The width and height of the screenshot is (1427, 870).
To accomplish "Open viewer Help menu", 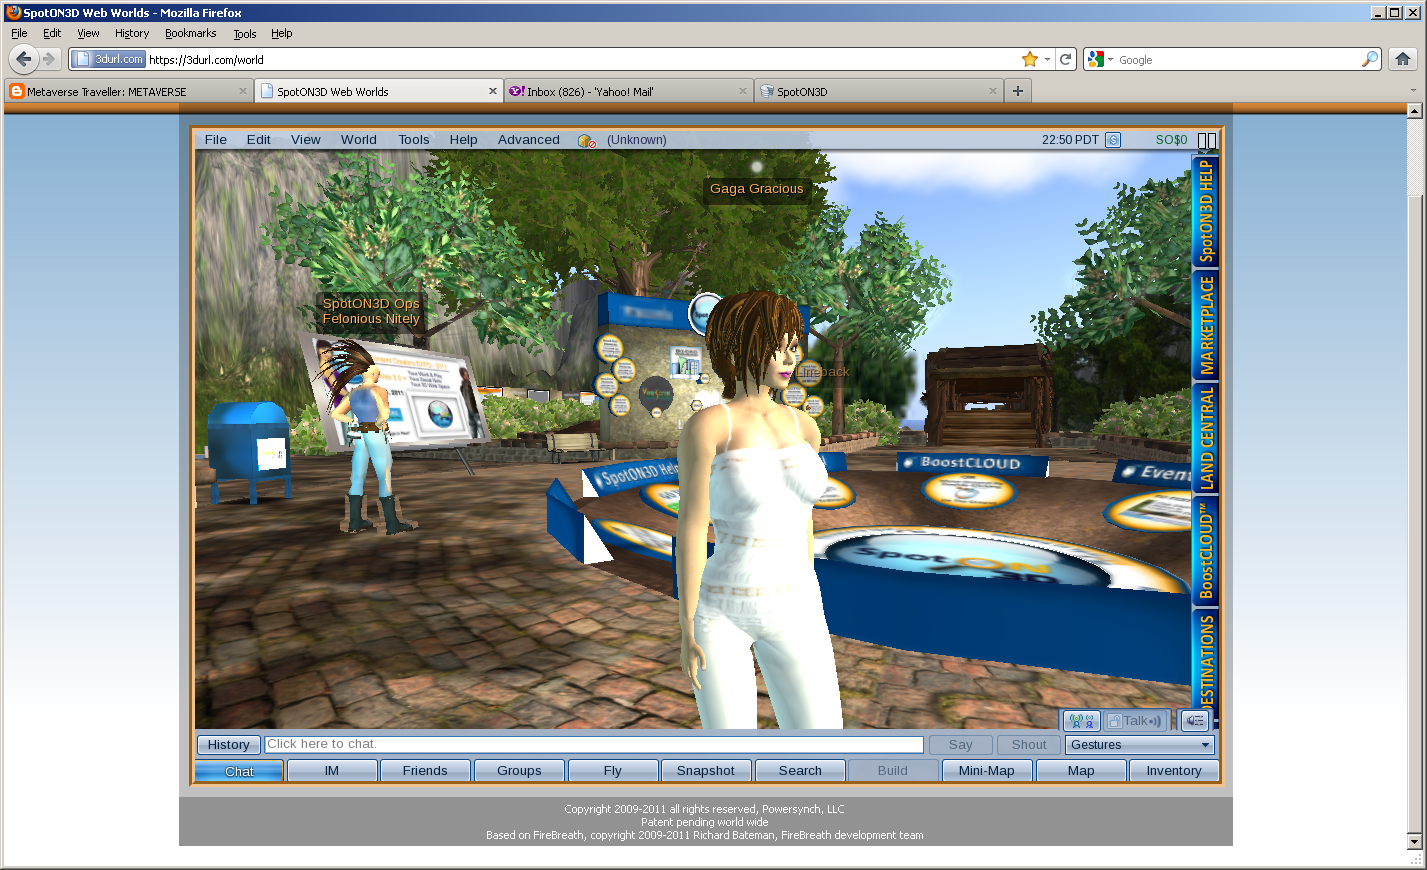I will pyautogui.click(x=463, y=140).
